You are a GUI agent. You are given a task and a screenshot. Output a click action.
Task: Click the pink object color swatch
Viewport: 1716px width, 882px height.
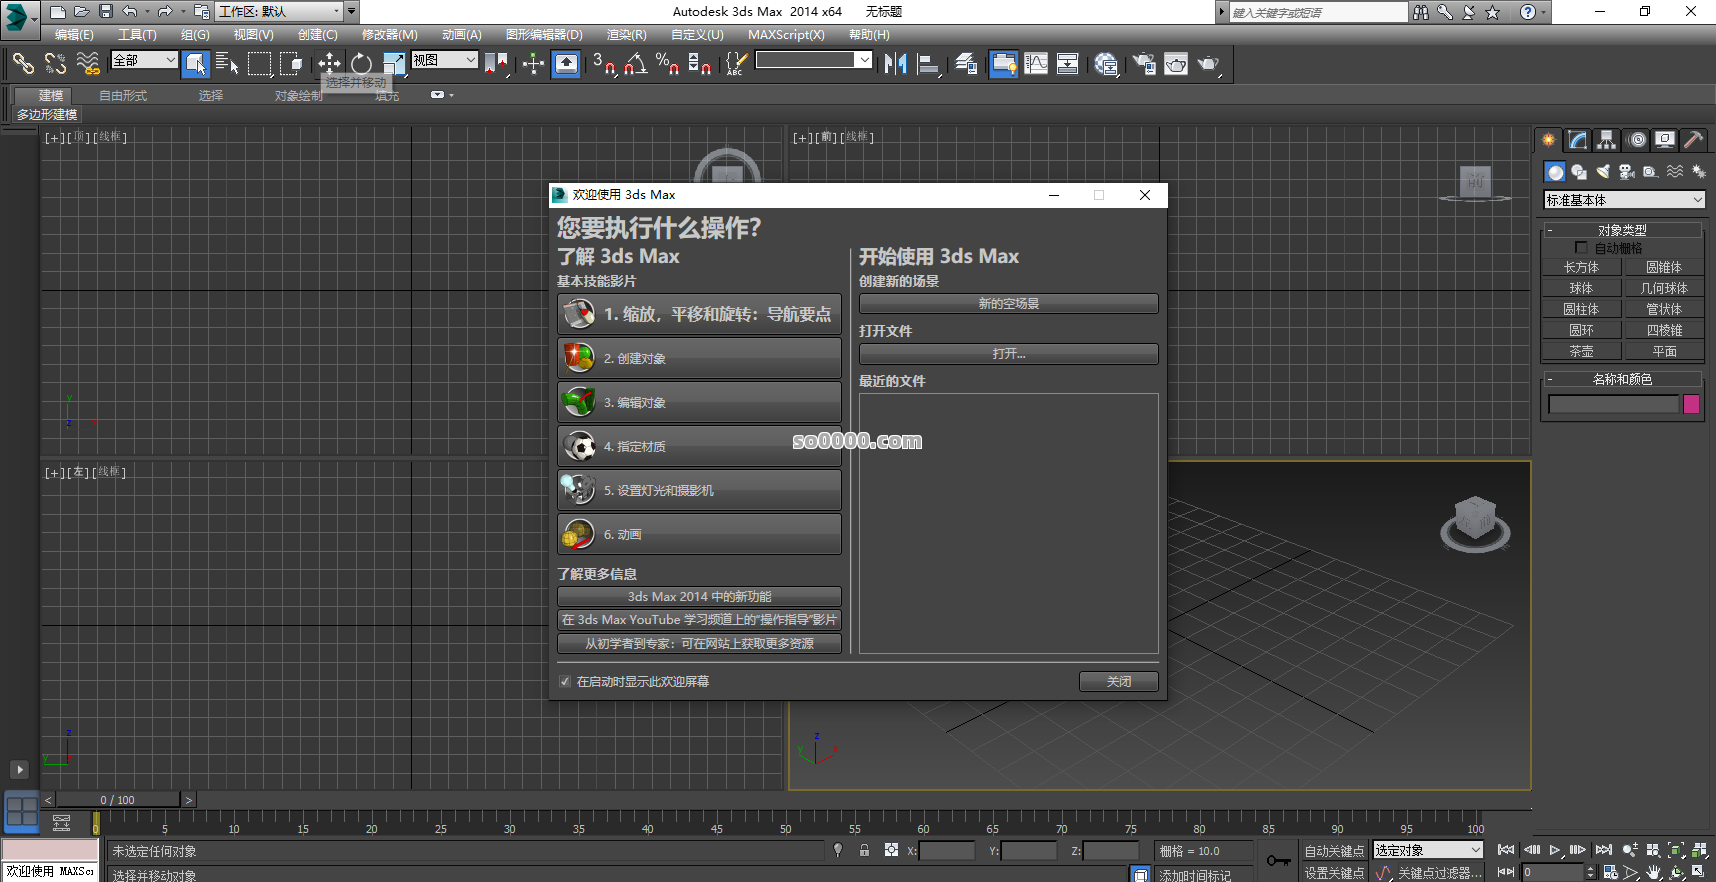pos(1692,404)
